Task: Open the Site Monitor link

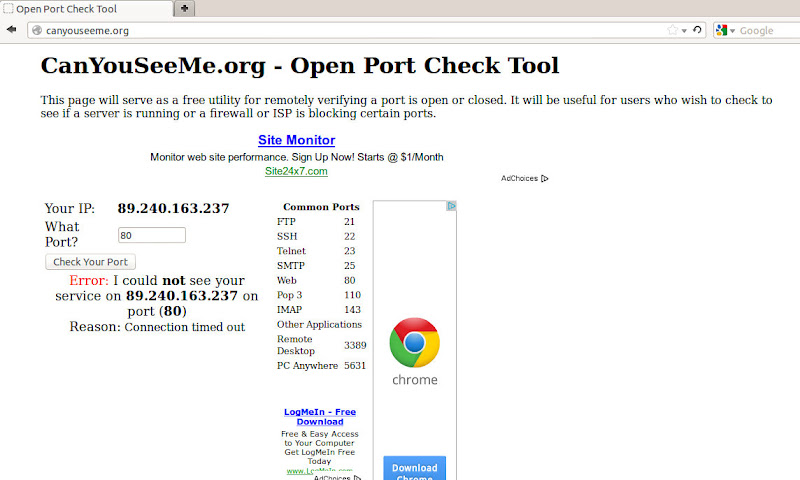Action: (x=296, y=140)
